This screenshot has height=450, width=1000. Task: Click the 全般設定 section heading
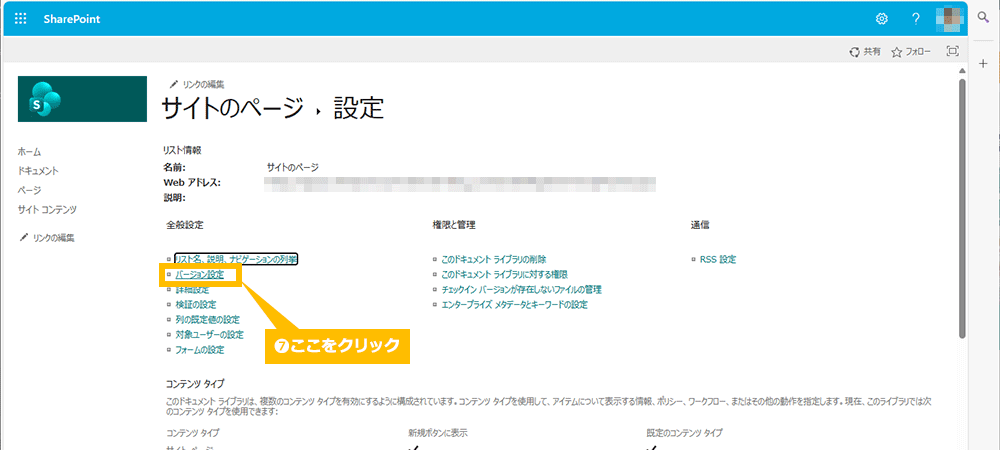184,225
